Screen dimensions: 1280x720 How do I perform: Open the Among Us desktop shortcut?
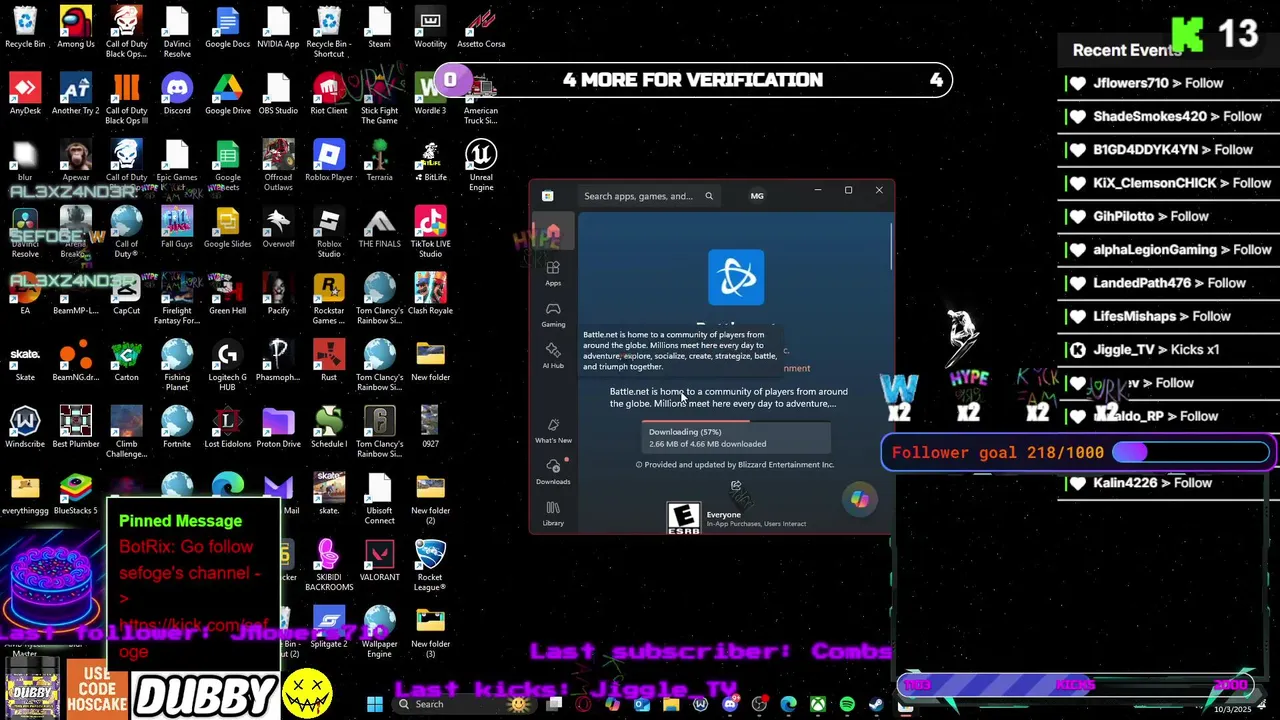(76, 27)
